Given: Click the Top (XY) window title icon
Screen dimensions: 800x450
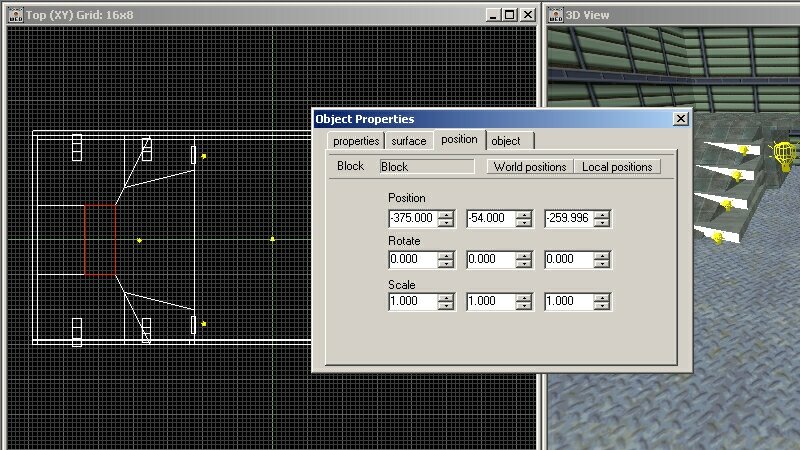Looking at the screenshot, I should coord(16,14).
